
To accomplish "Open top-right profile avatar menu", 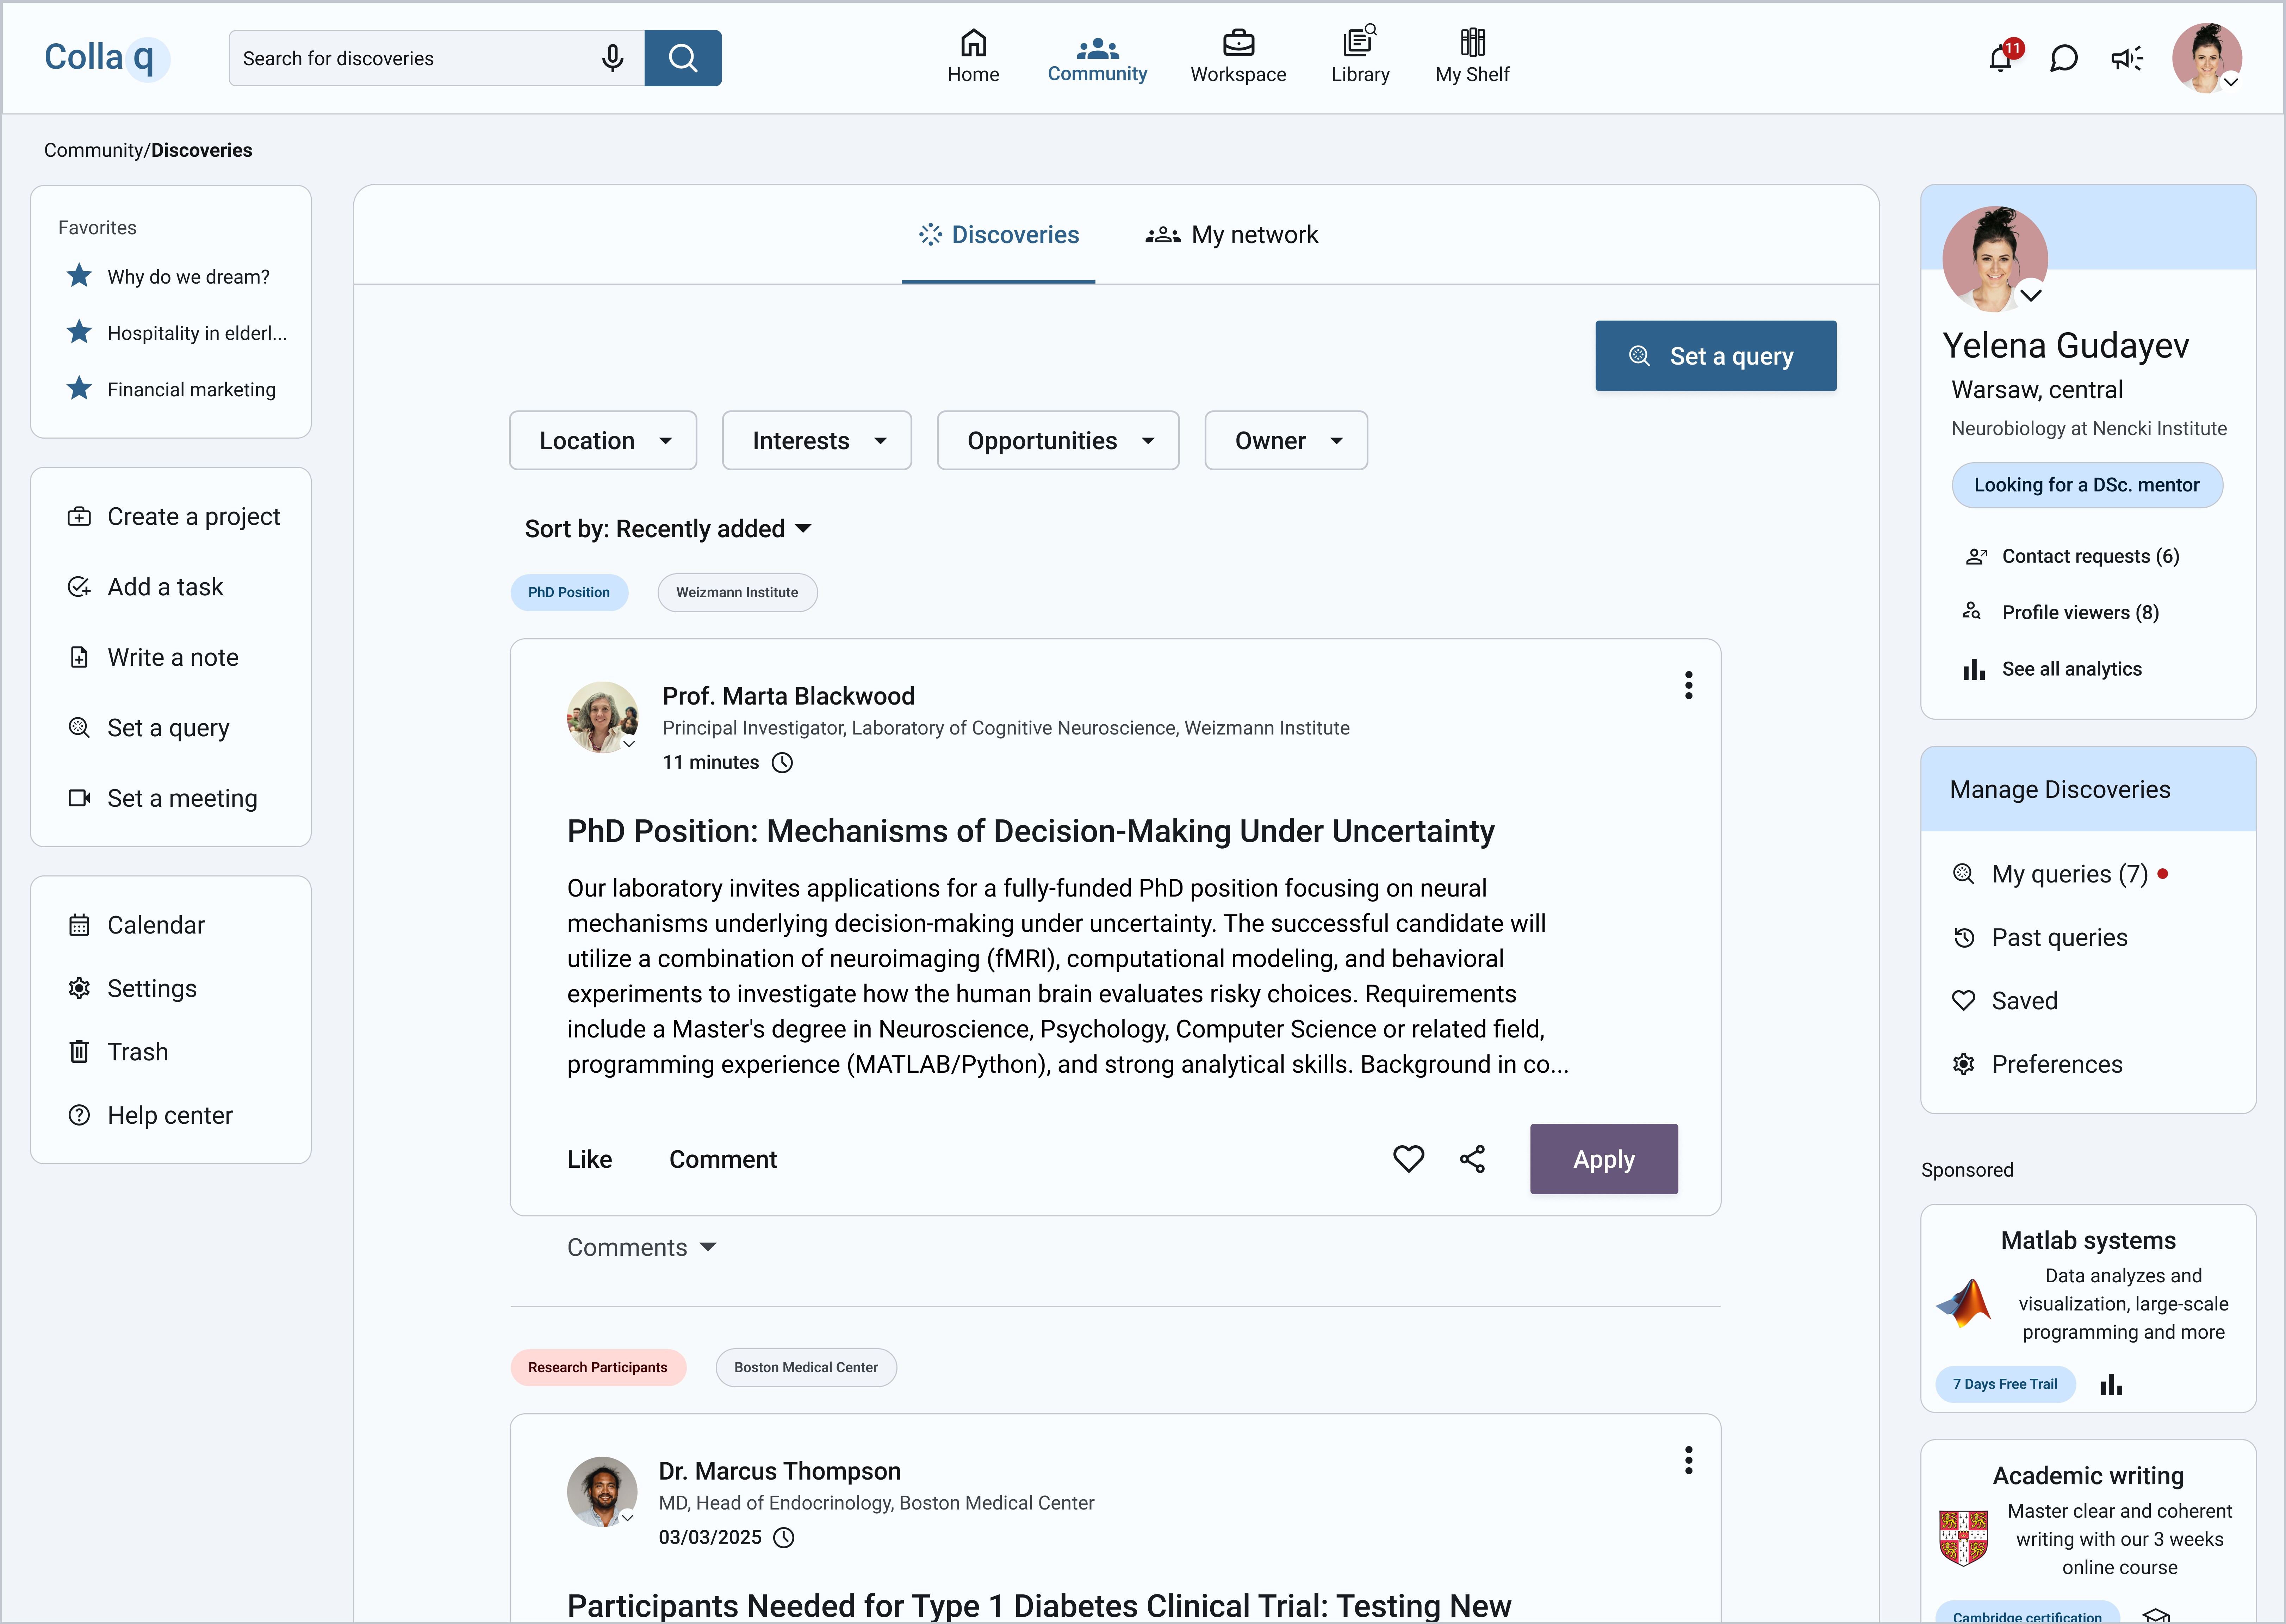I will point(2207,58).
